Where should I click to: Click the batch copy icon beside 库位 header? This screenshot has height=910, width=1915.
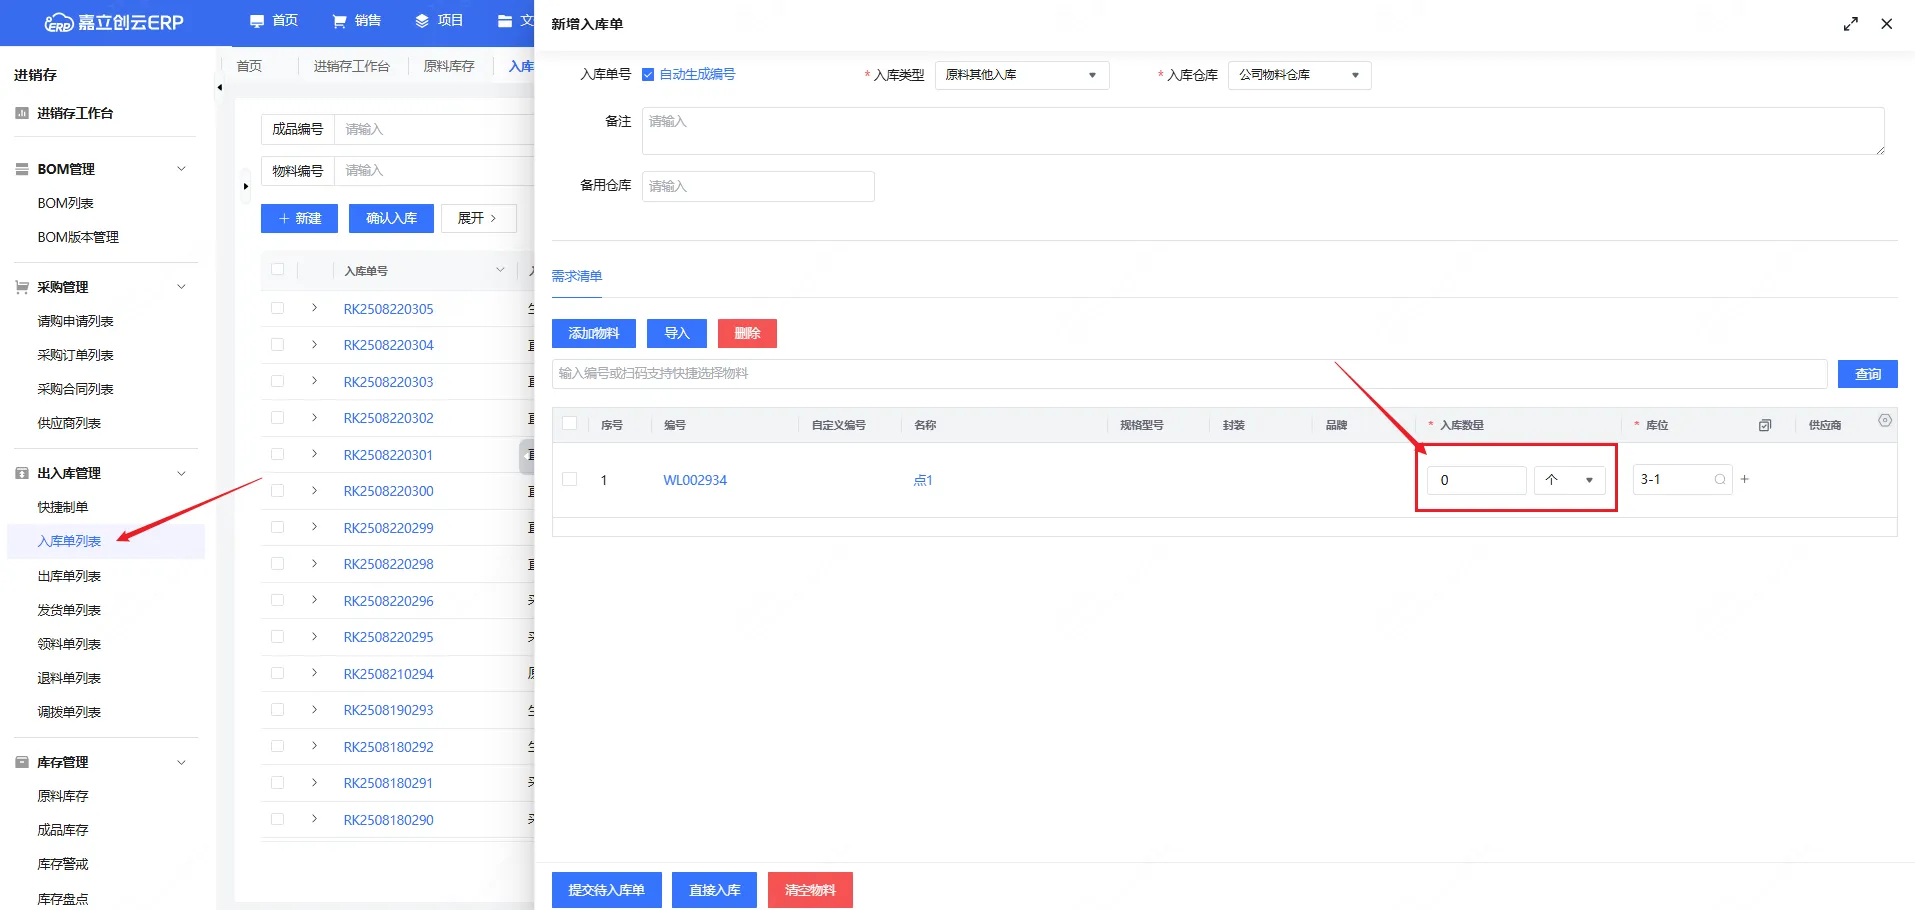[x=1765, y=425]
